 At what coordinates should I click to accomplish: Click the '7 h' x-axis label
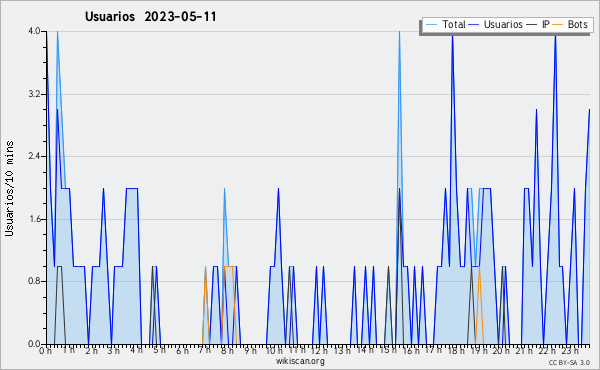coord(205,350)
